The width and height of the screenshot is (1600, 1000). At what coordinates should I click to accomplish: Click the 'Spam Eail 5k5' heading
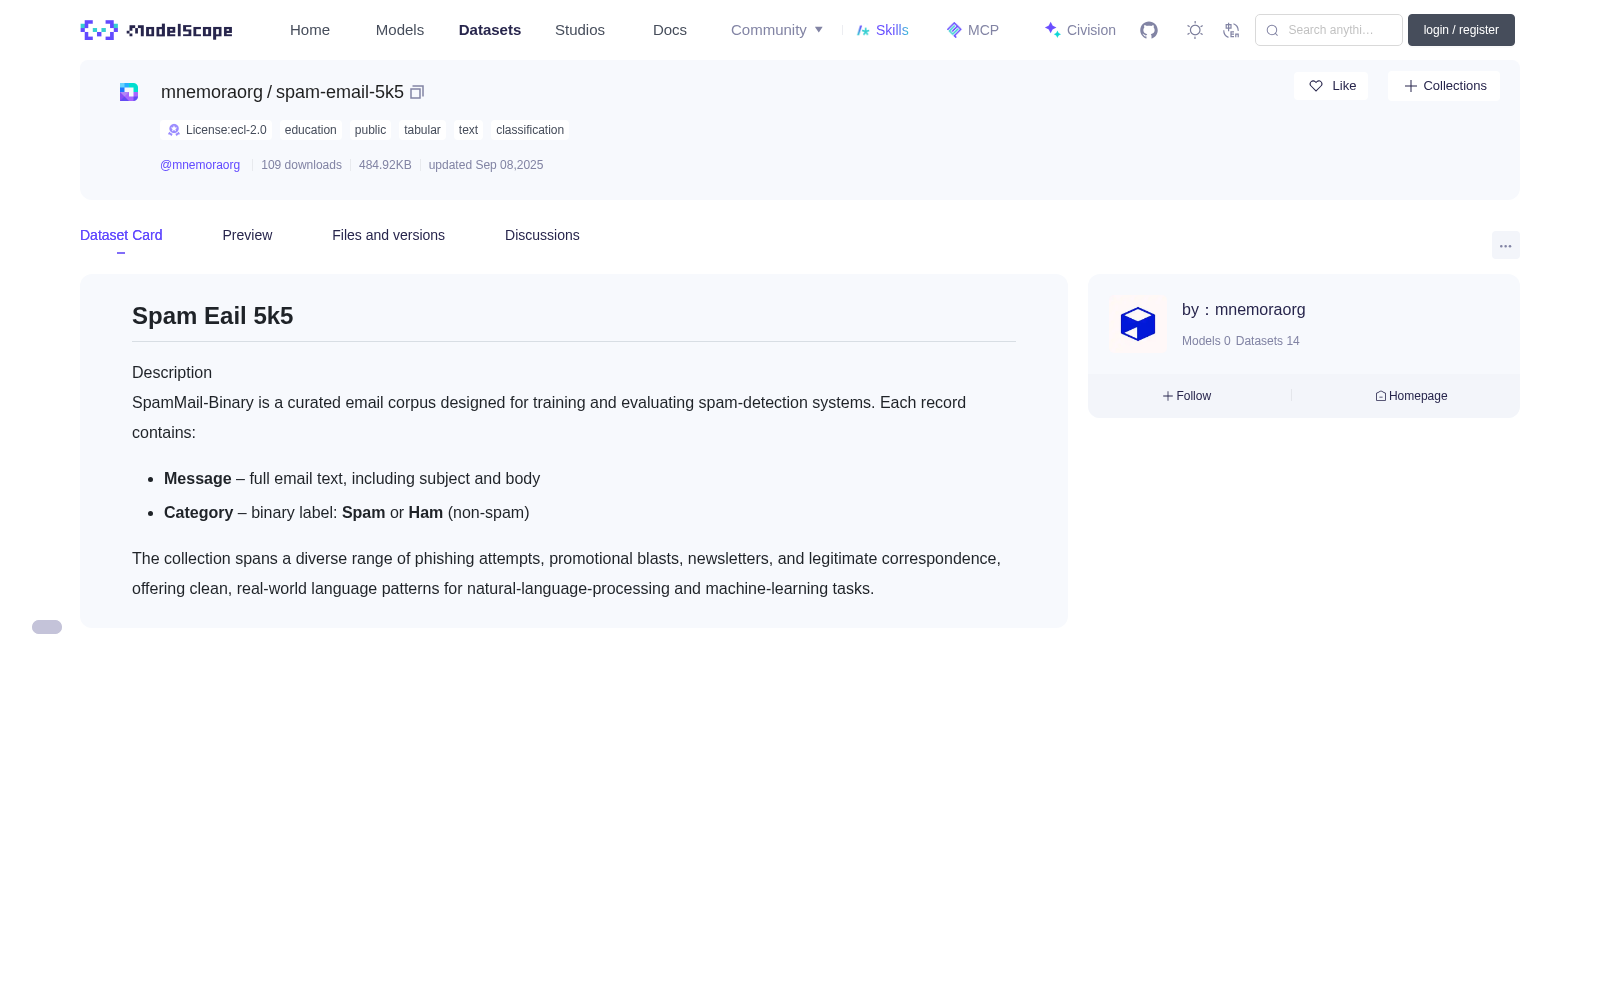pos(213,316)
